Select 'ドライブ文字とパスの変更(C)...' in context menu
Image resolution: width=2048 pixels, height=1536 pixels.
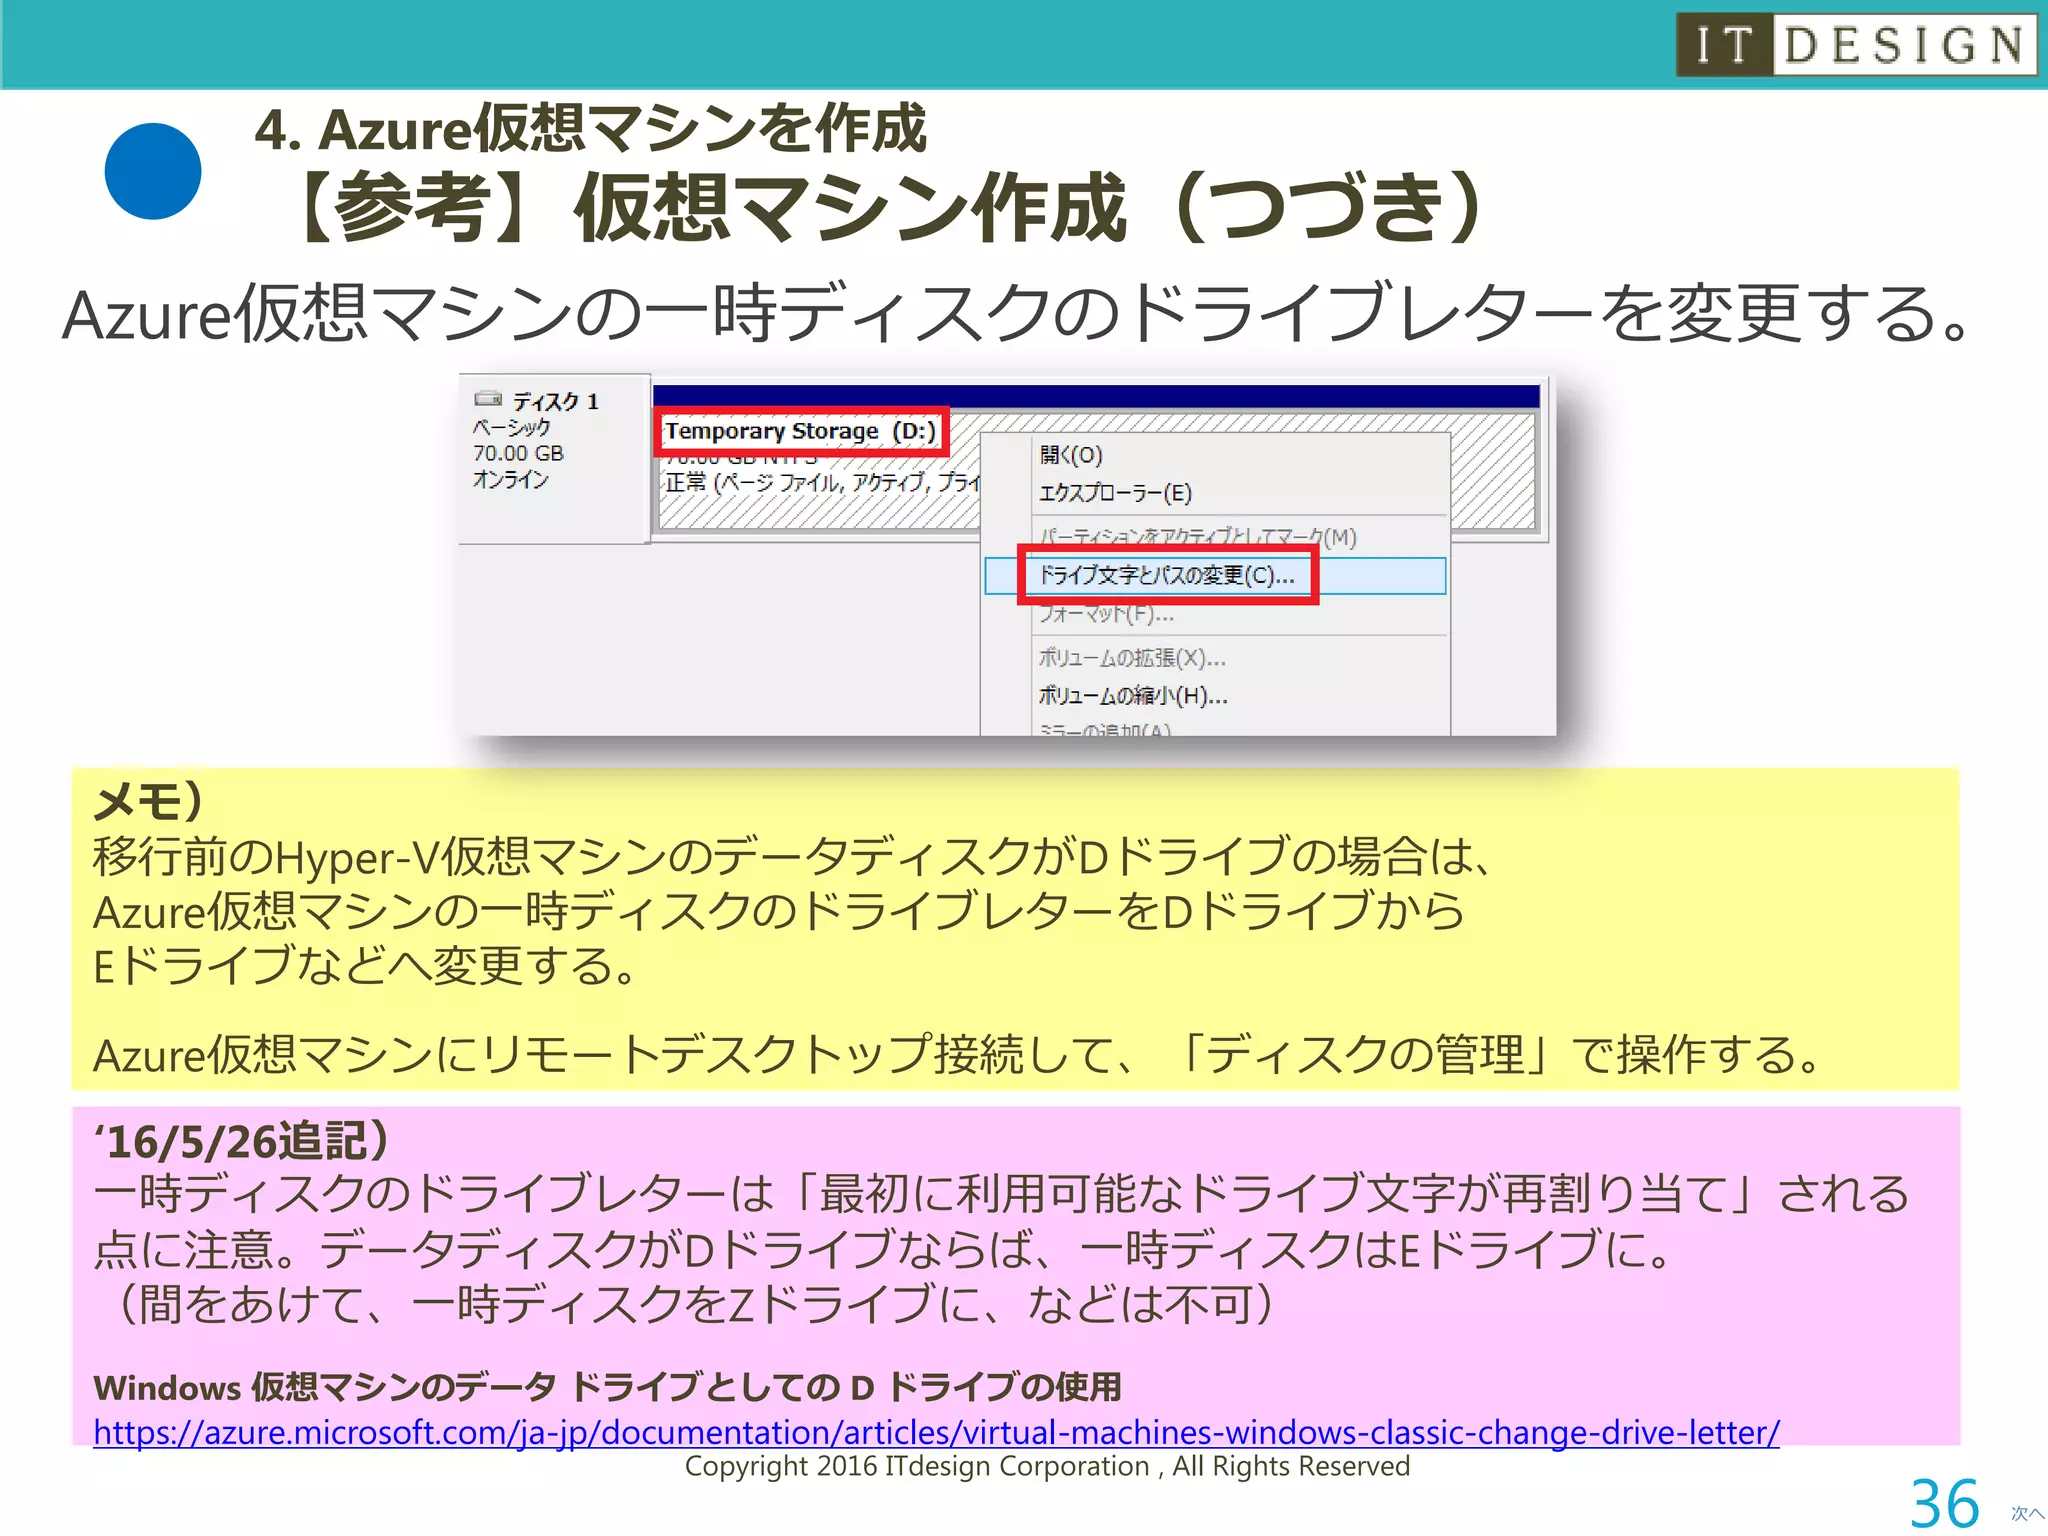(1215, 575)
